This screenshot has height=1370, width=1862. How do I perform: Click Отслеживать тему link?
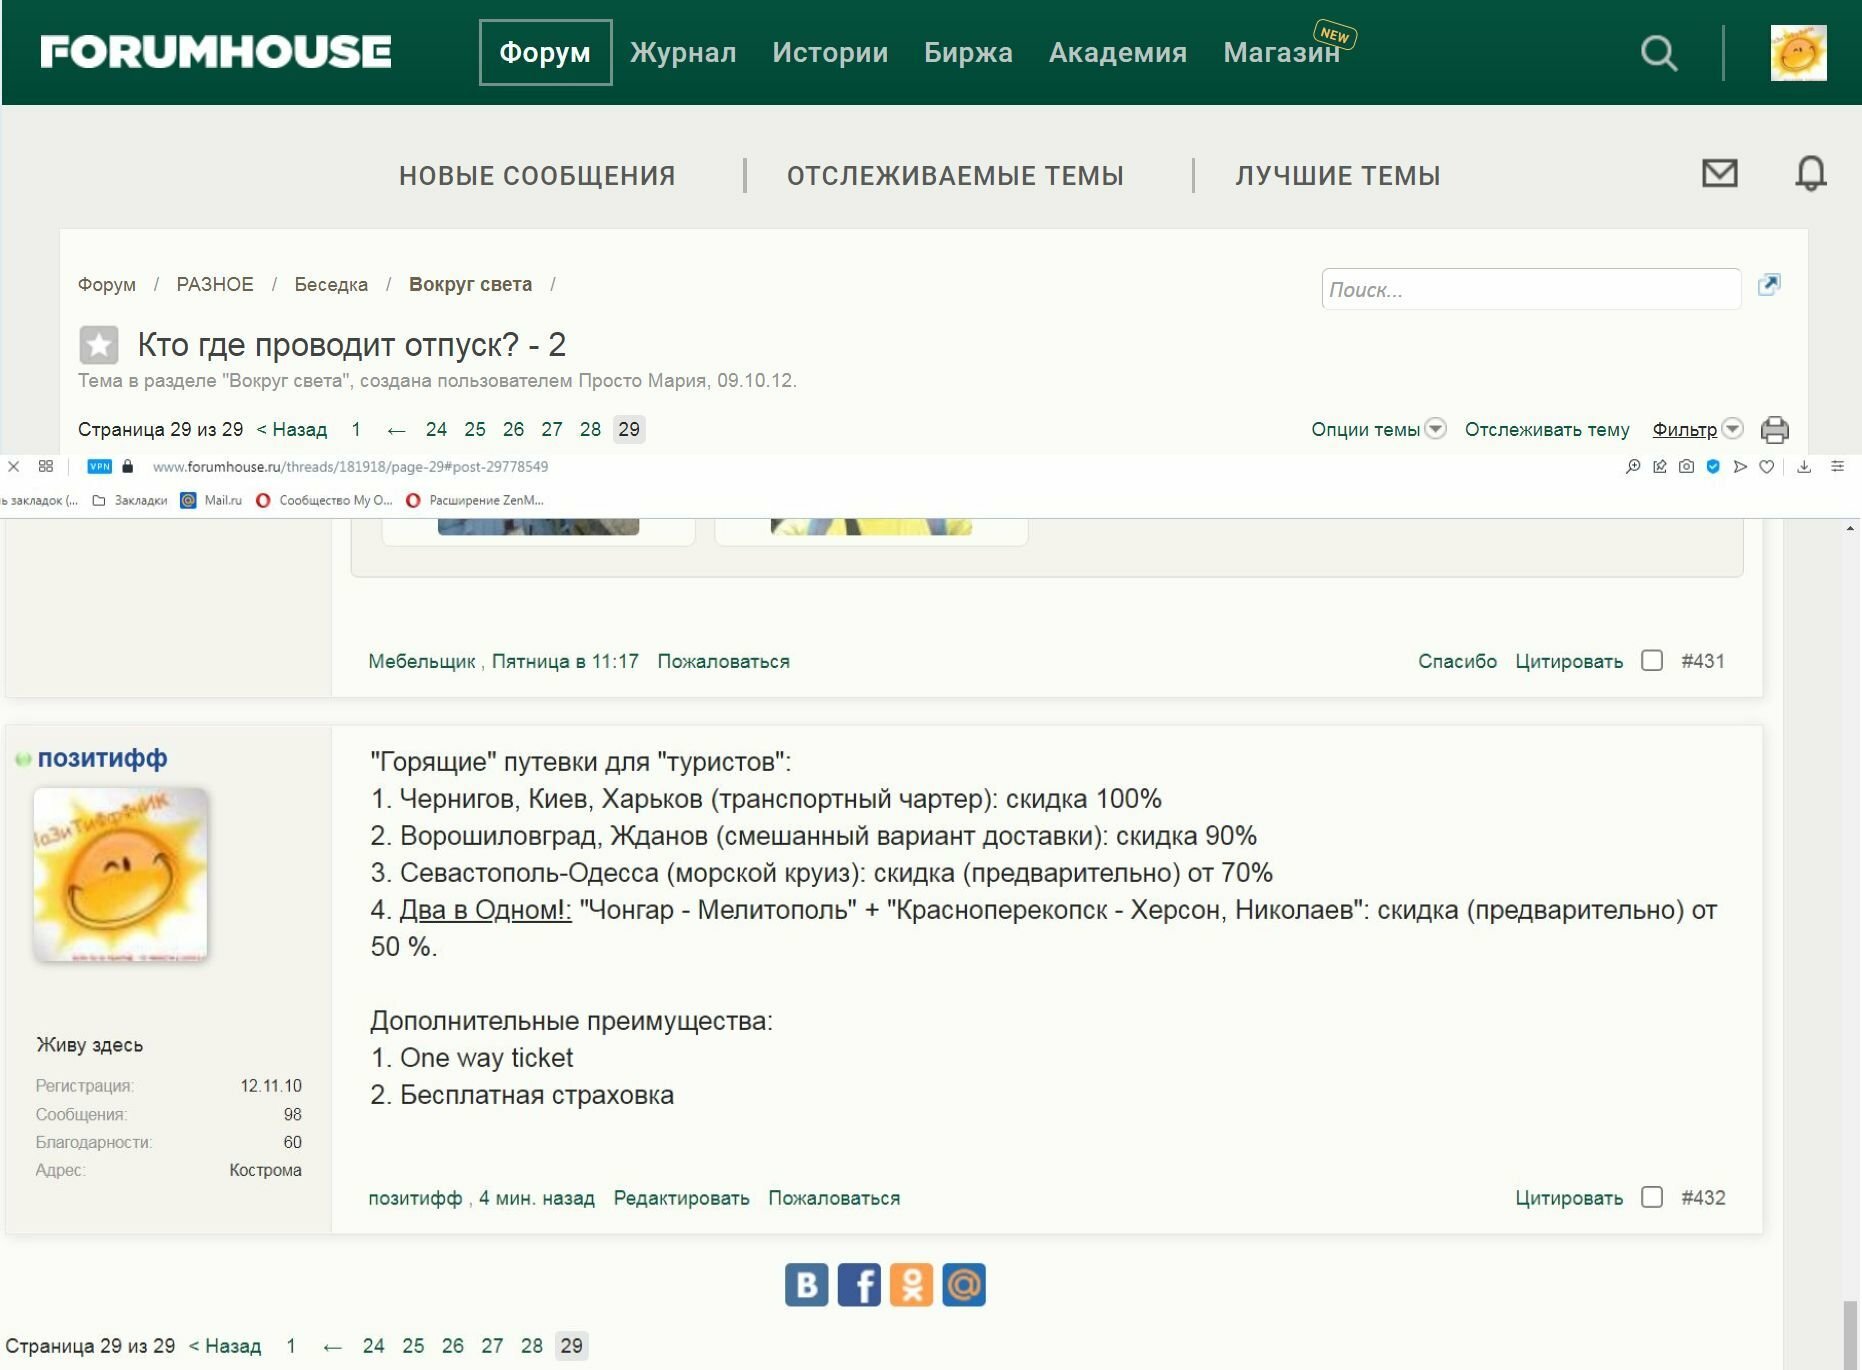point(1547,429)
